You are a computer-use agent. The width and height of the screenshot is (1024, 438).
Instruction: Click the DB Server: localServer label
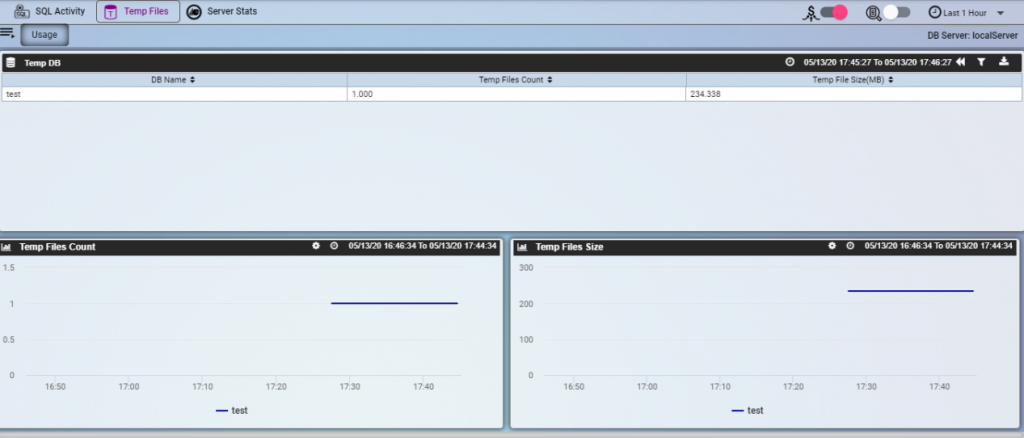(x=972, y=35)
